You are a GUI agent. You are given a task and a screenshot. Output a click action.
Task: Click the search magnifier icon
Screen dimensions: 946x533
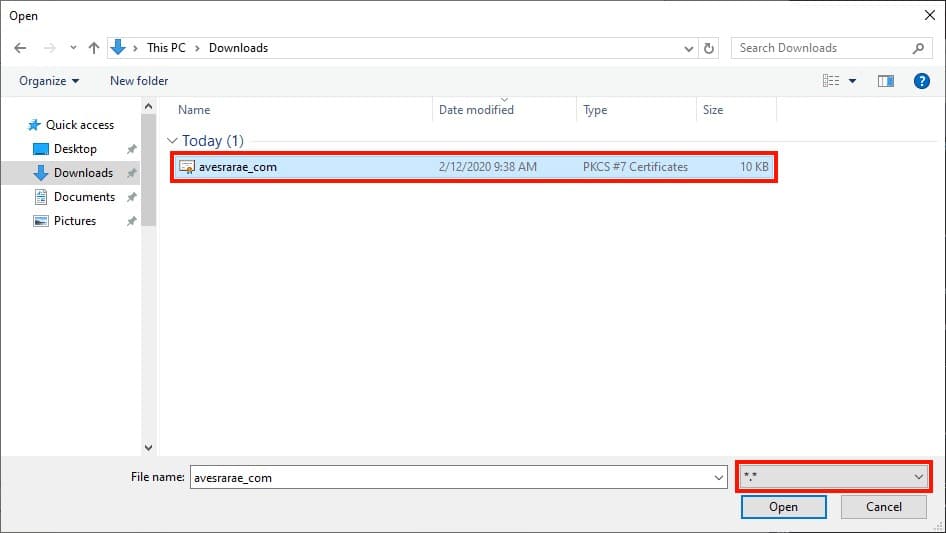[x=918, y=48]
